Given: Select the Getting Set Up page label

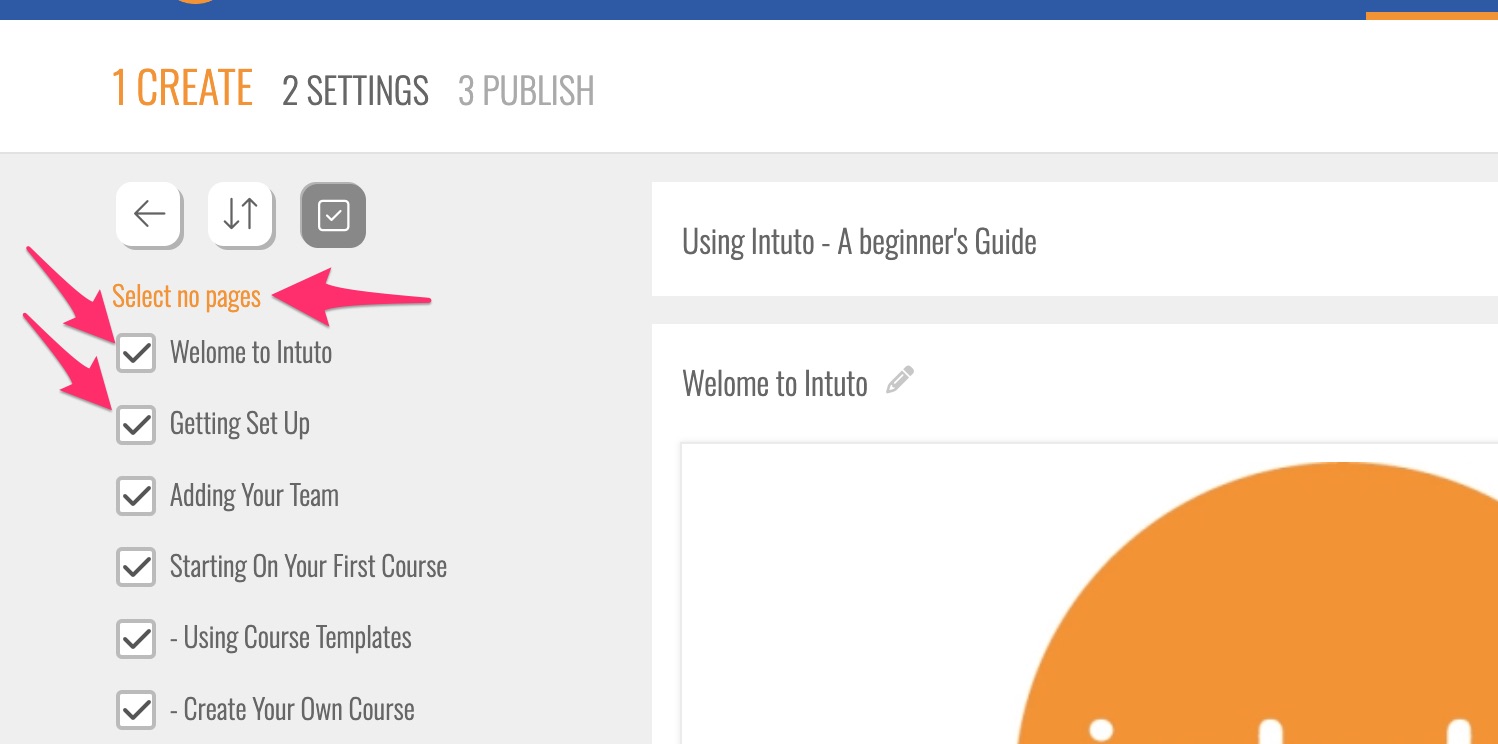Looking at the screenshot, I should [240, 424].
